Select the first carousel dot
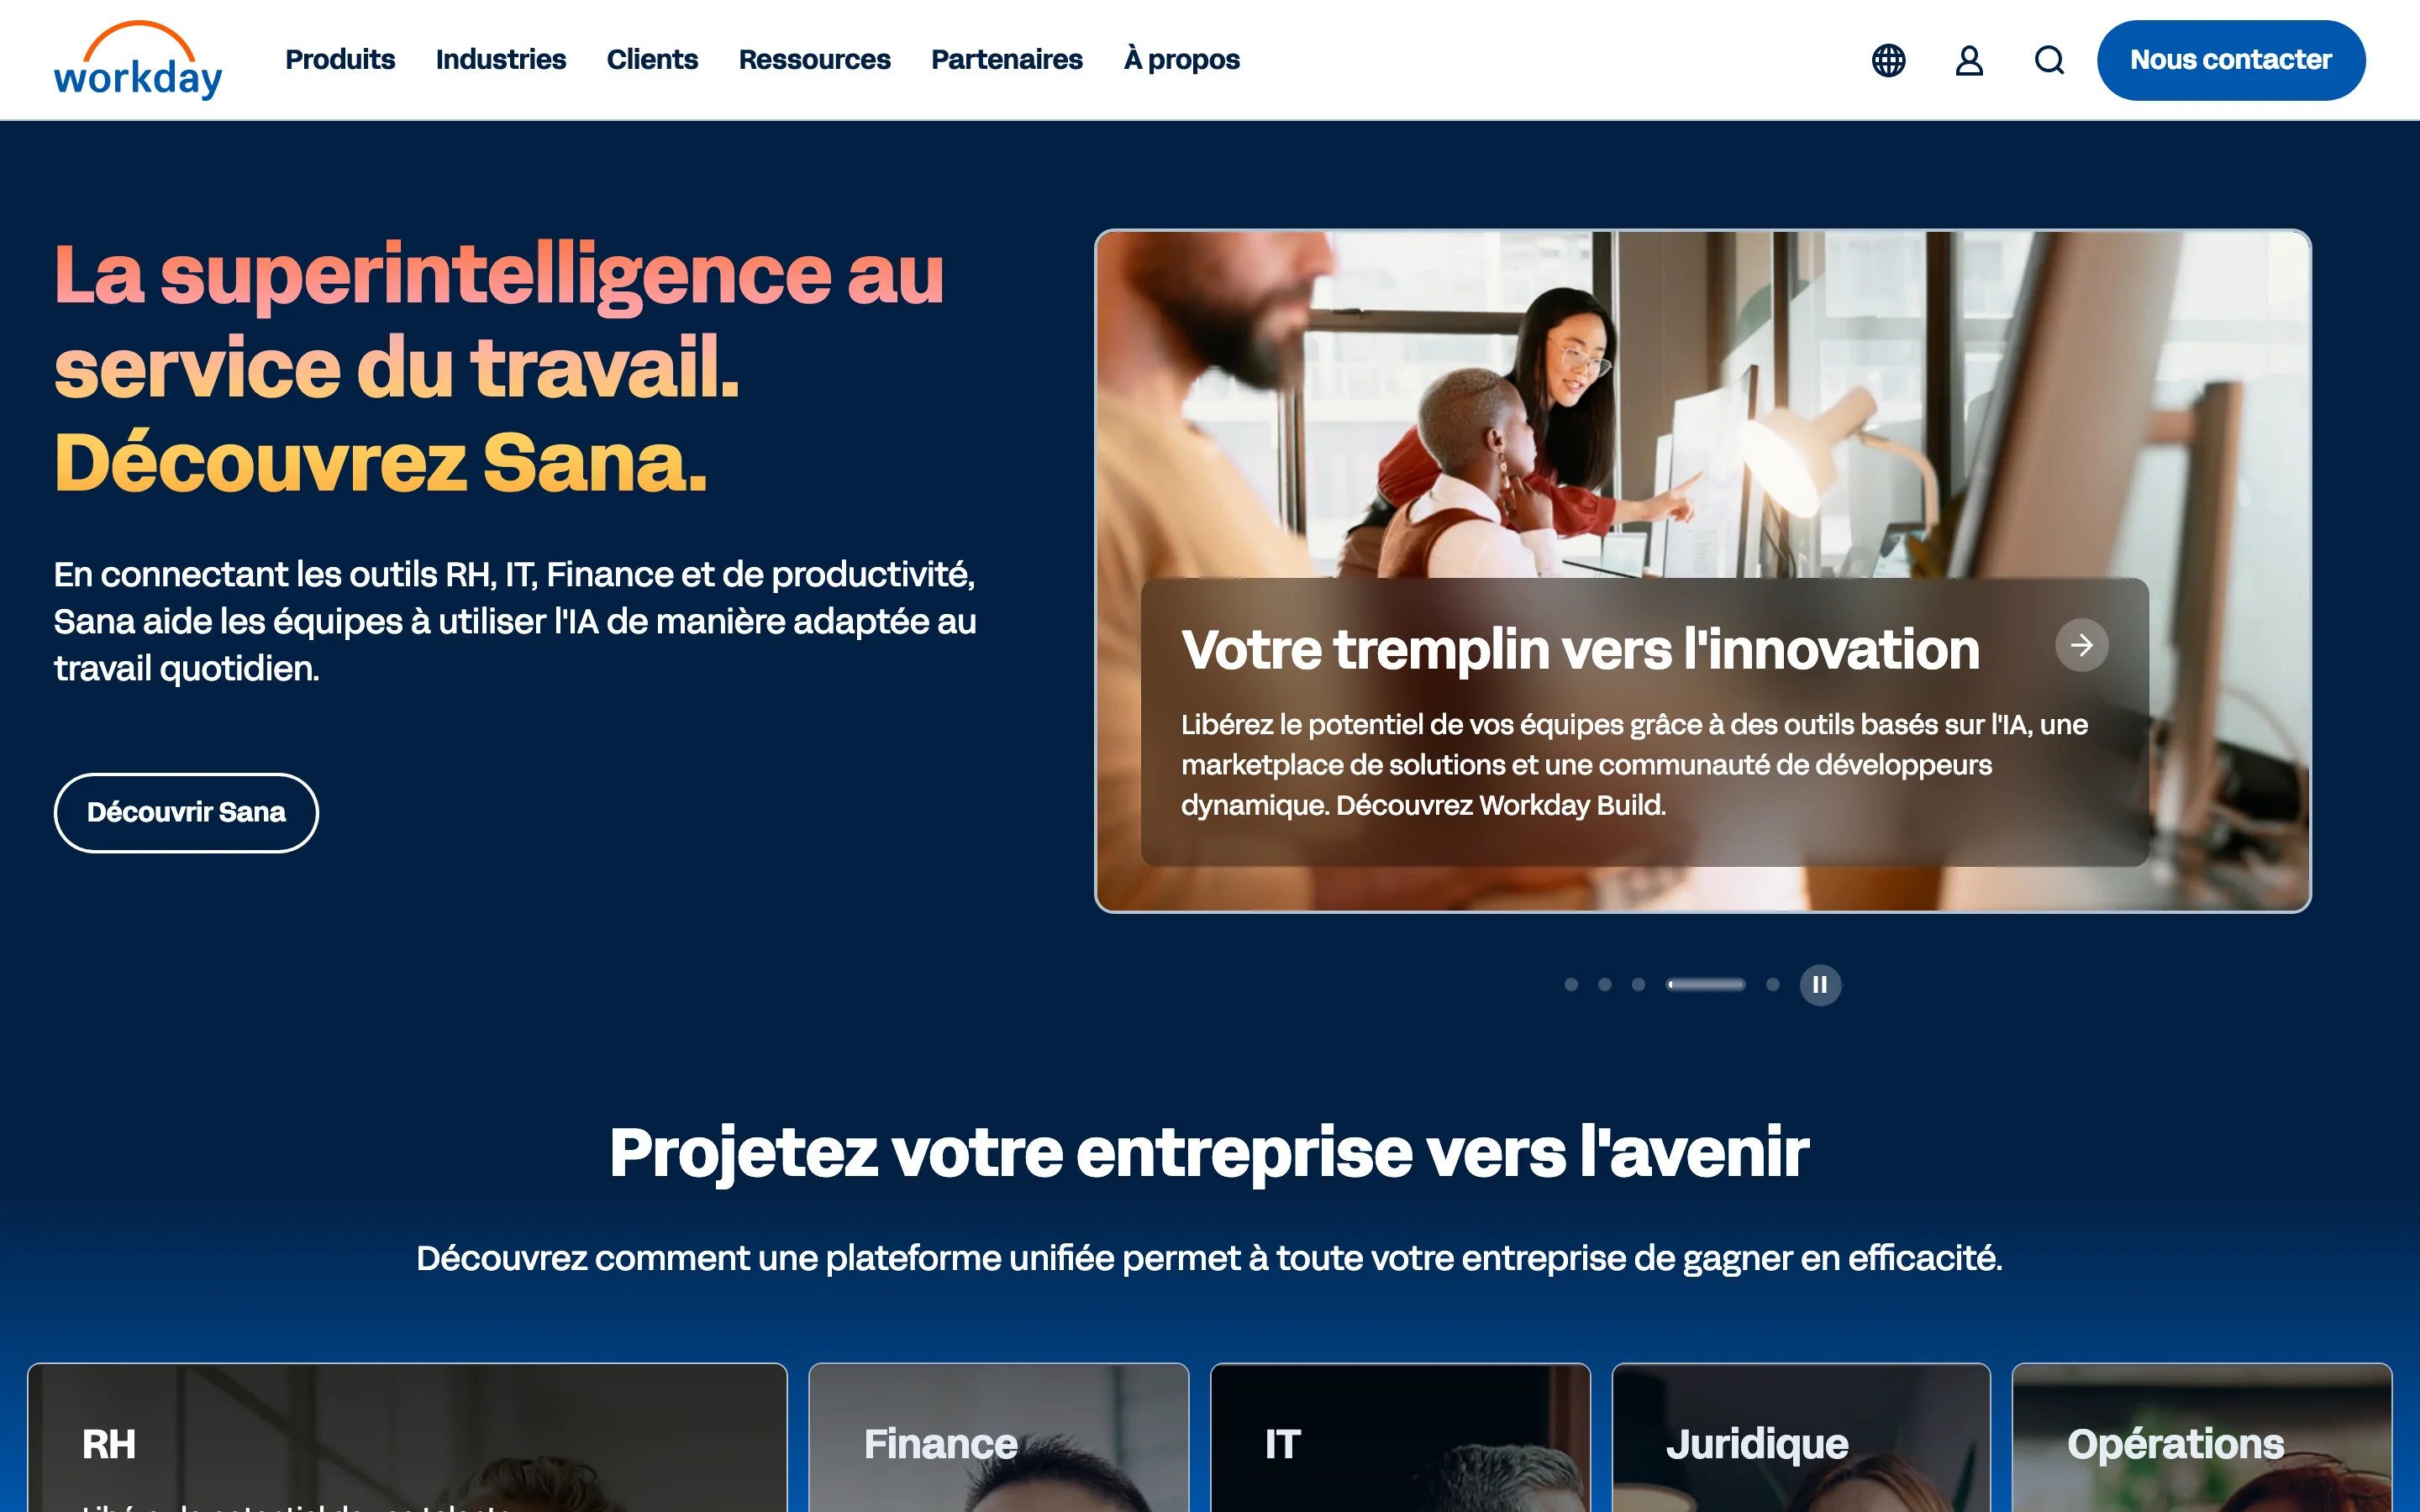 coord(1571,985)
